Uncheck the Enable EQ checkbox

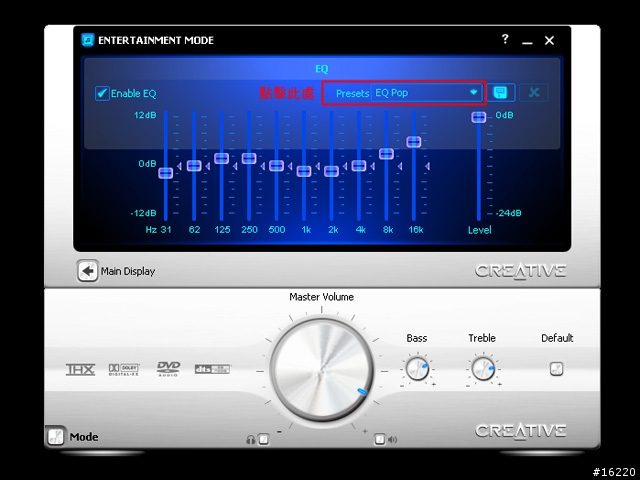[x=102, y=93]
